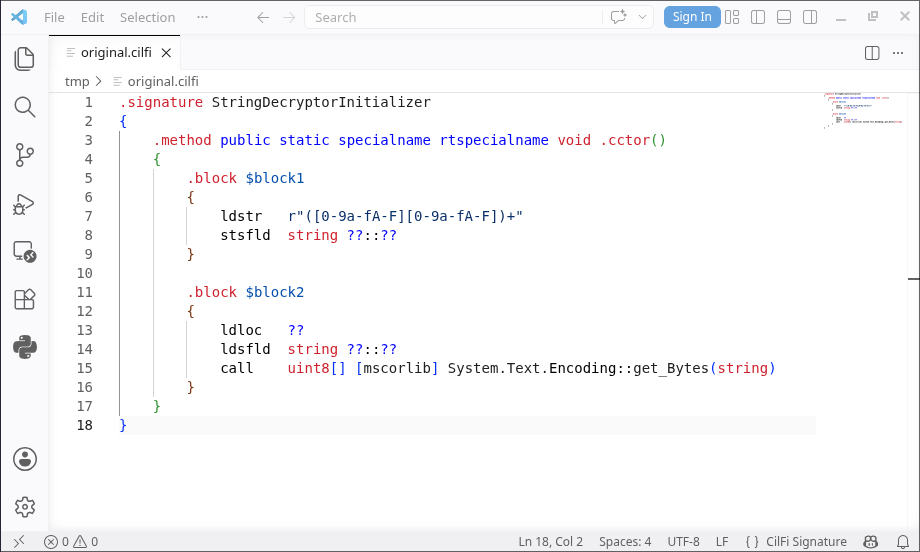Open the Remote Explorer view
The width and height of the screenshot is (920, 552).
pos(24,252)
